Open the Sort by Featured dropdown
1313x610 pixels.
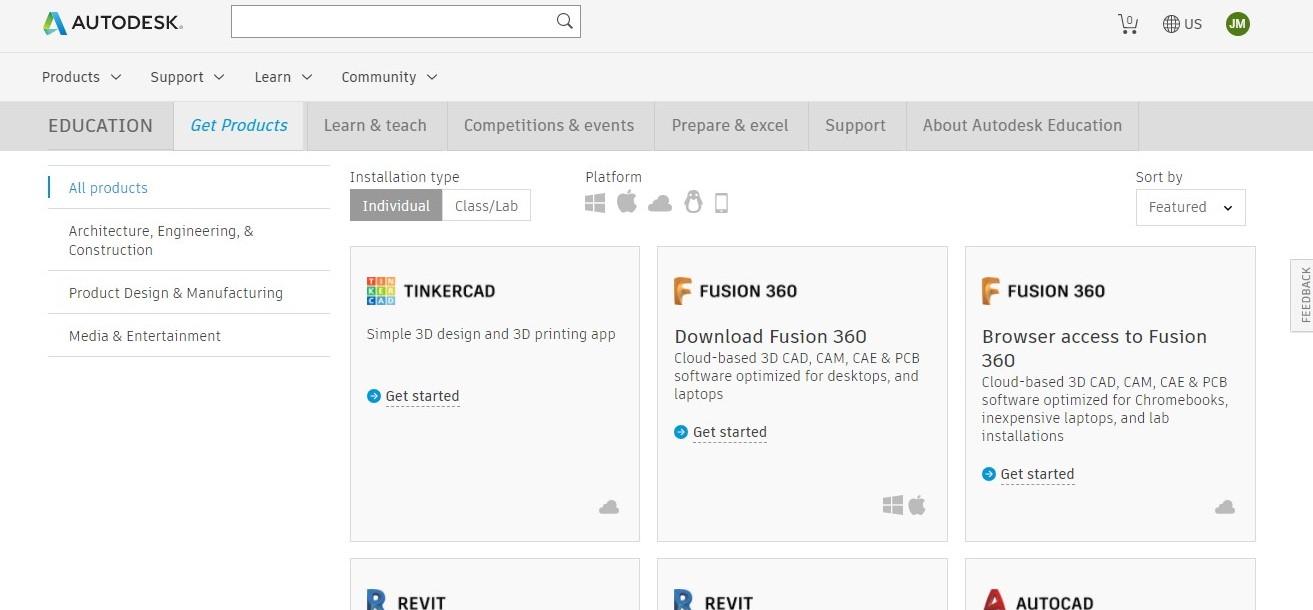coord(1190,207)
